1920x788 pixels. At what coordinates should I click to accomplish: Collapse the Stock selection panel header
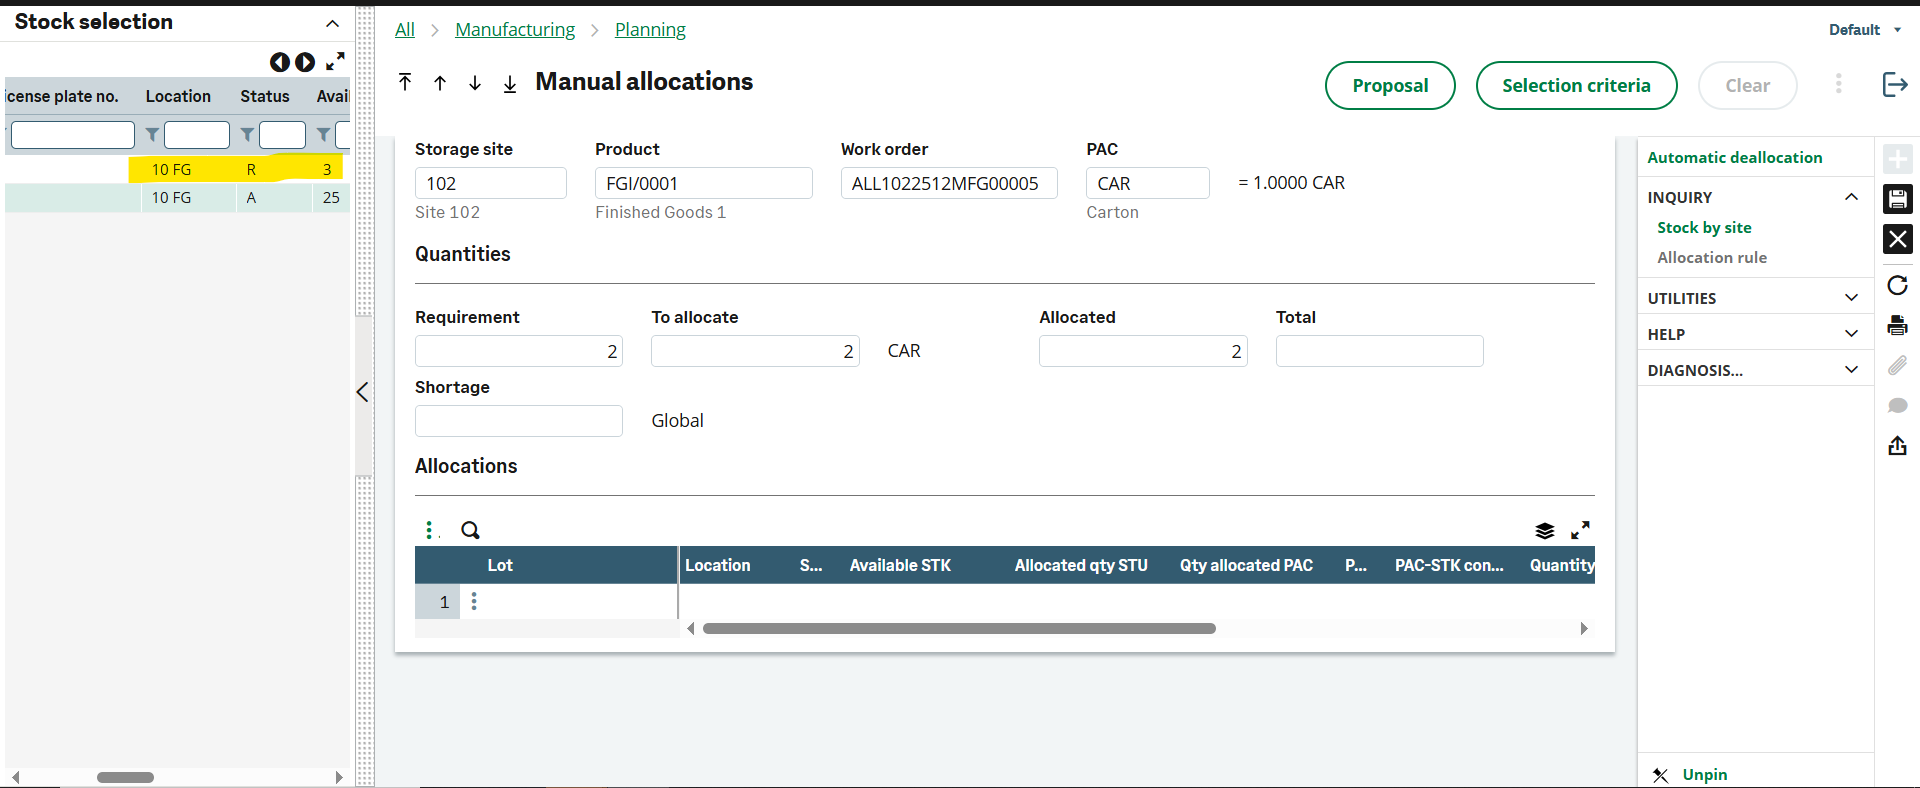point(333,23)
